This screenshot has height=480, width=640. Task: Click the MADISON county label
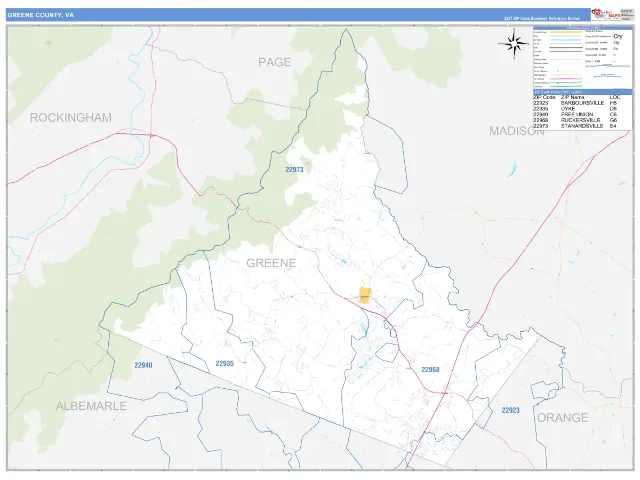pos(517,131)
